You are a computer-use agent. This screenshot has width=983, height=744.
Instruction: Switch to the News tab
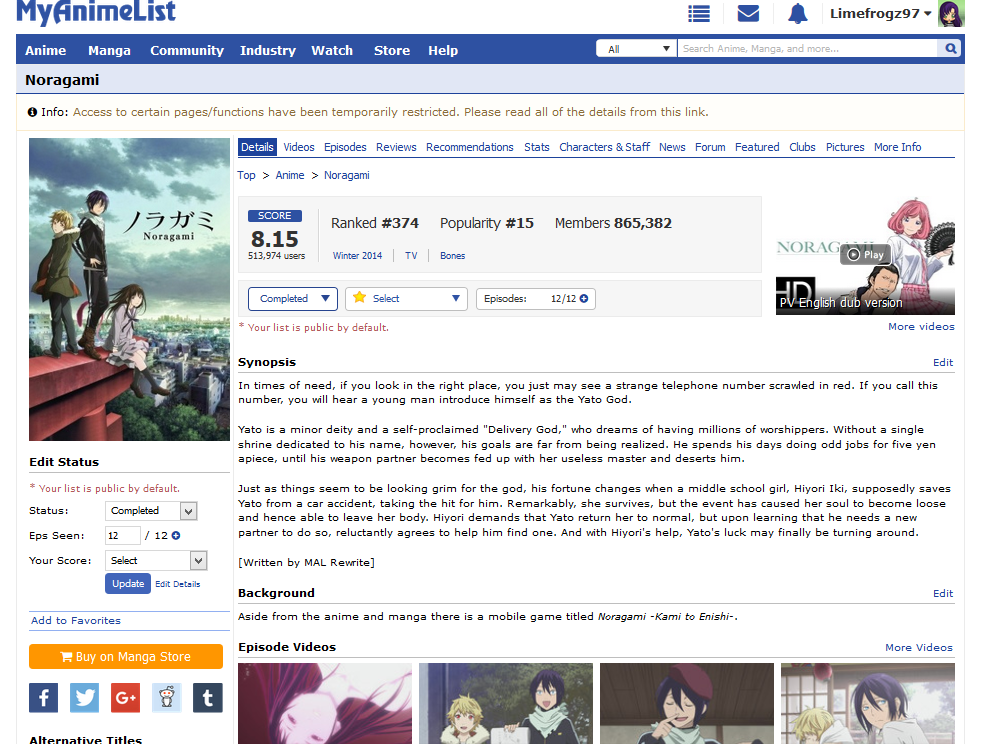[x=672, y=147]
